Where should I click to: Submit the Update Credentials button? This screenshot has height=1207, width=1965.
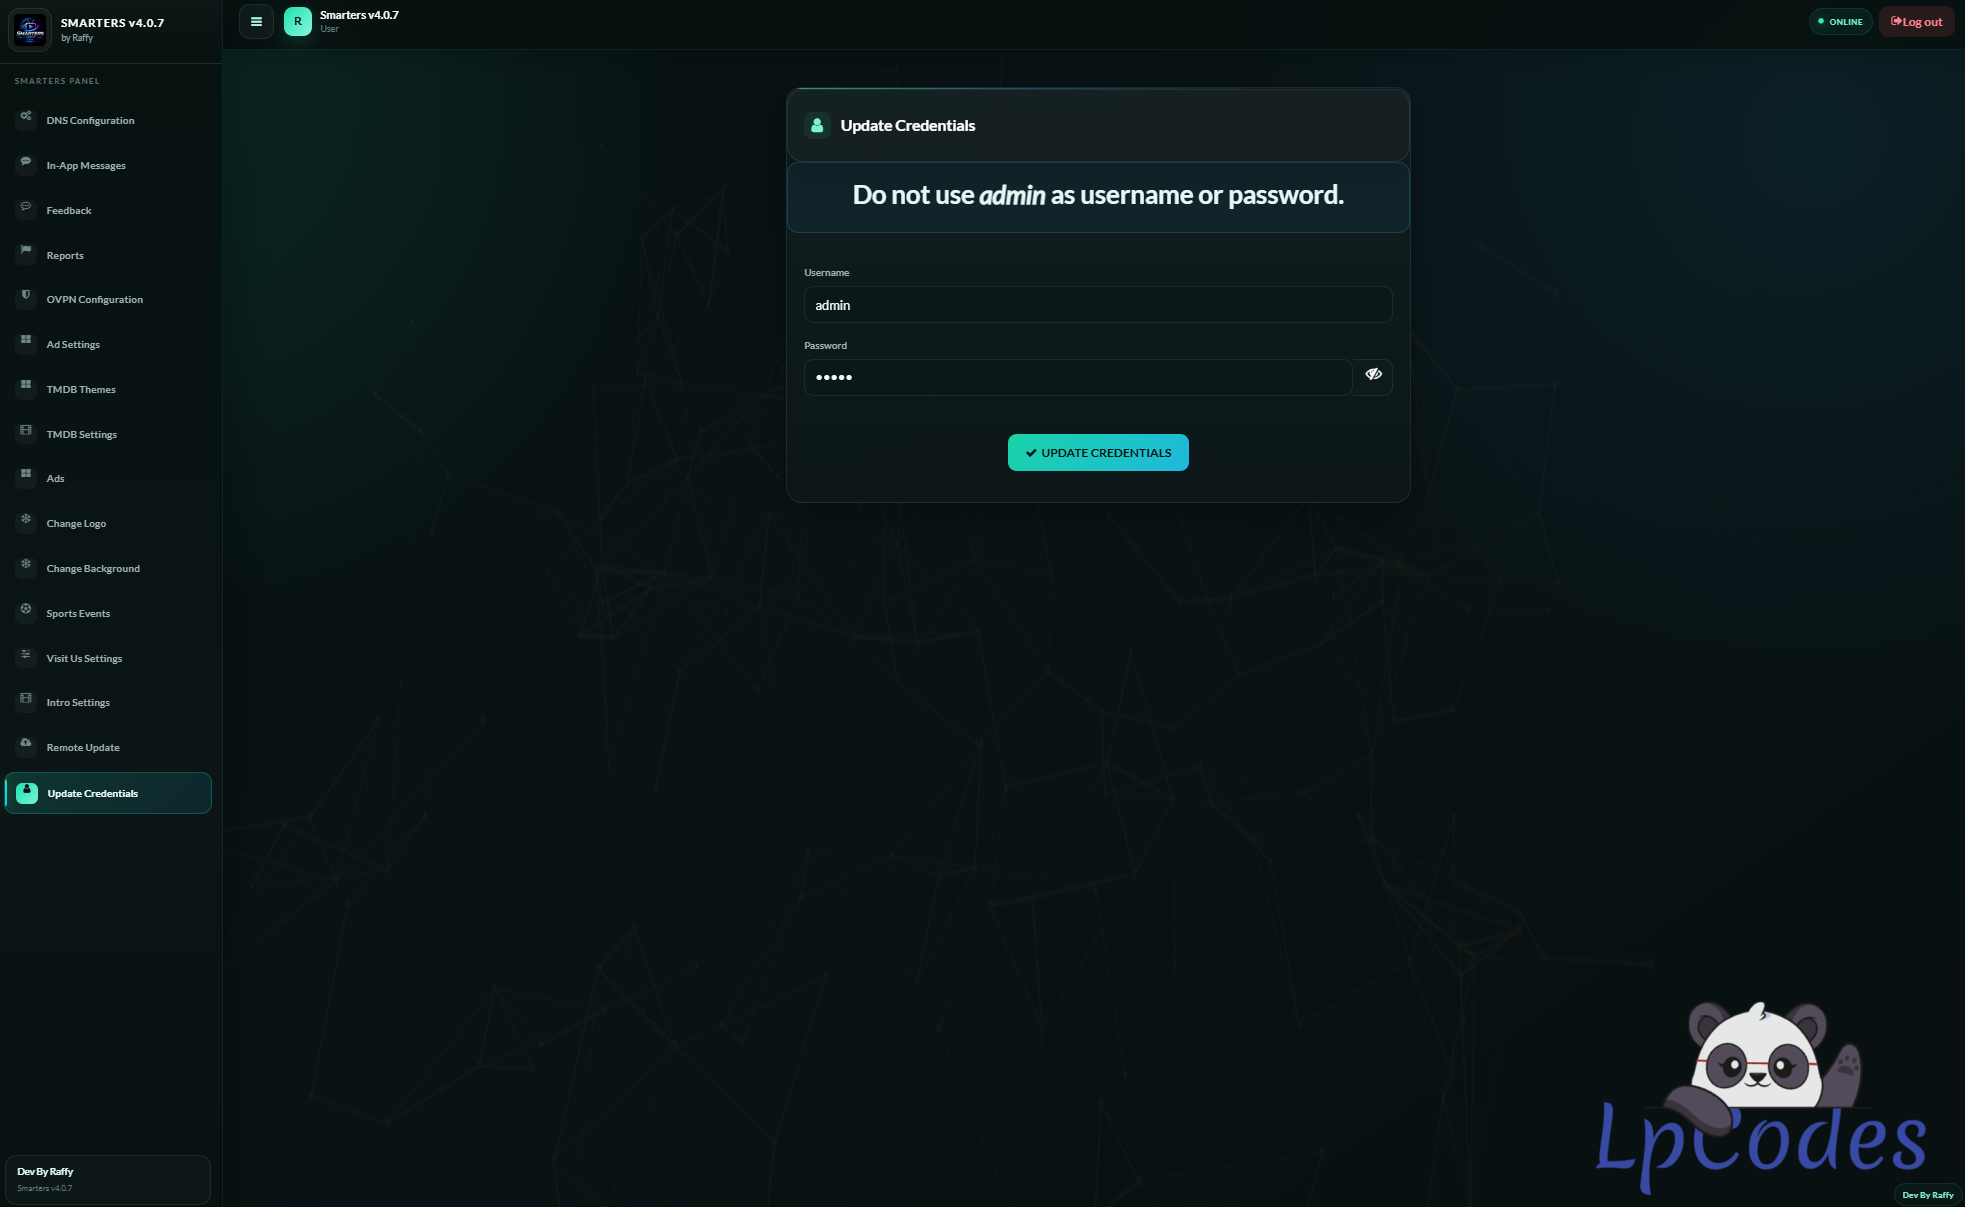tap(1098, 452)
